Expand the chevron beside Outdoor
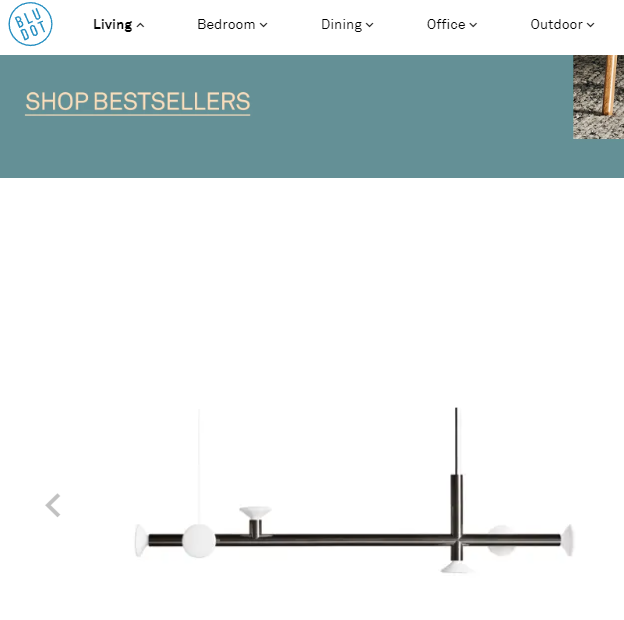The height and width of the screenshot is (620, 624). [590, 25]
